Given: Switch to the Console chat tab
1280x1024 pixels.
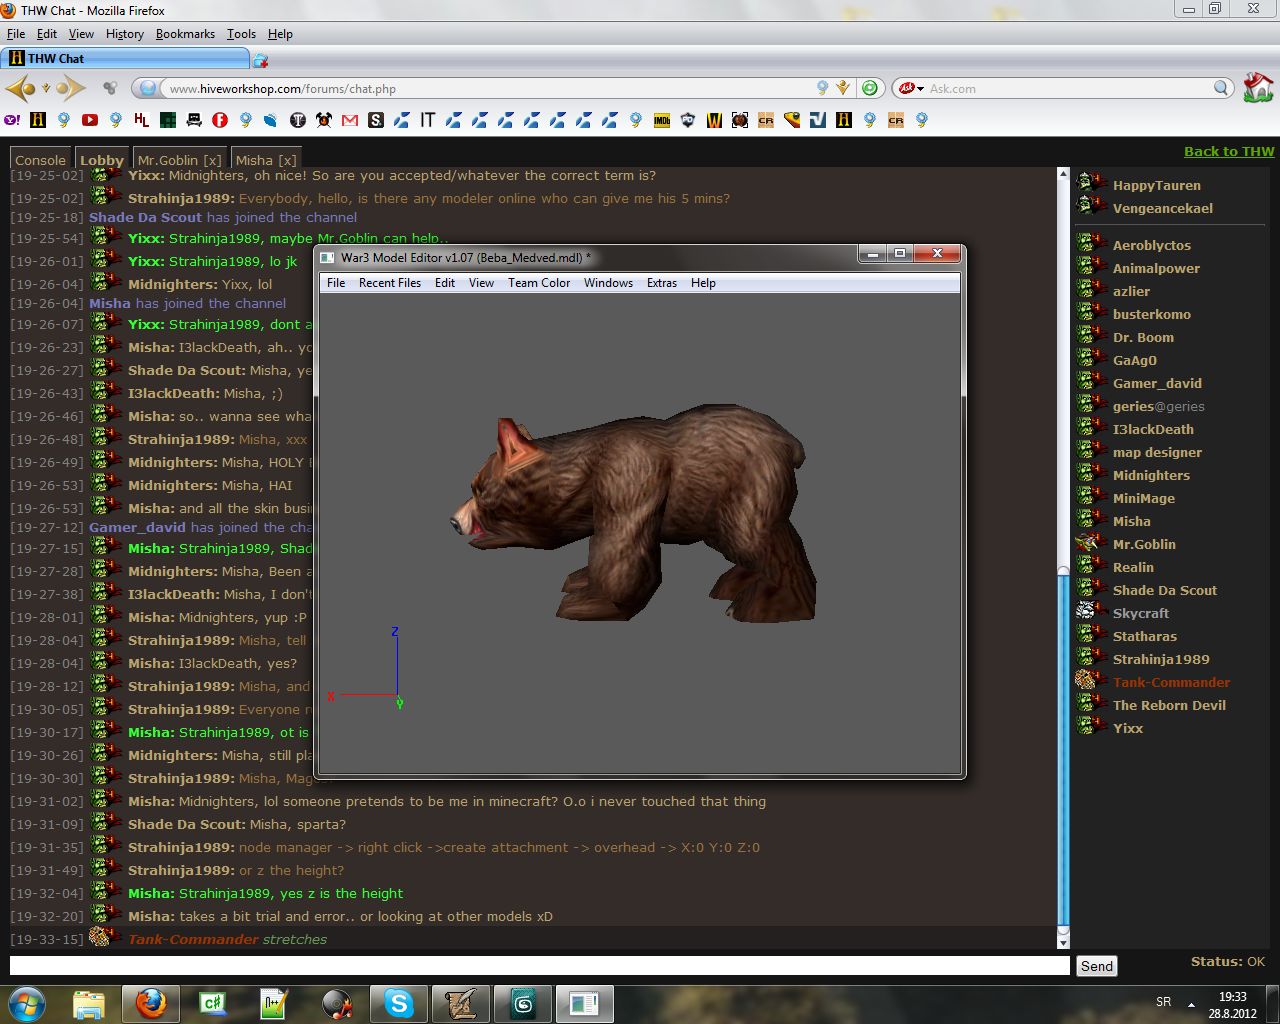Looking at the screenshot, I should click(x=40, y=160).
